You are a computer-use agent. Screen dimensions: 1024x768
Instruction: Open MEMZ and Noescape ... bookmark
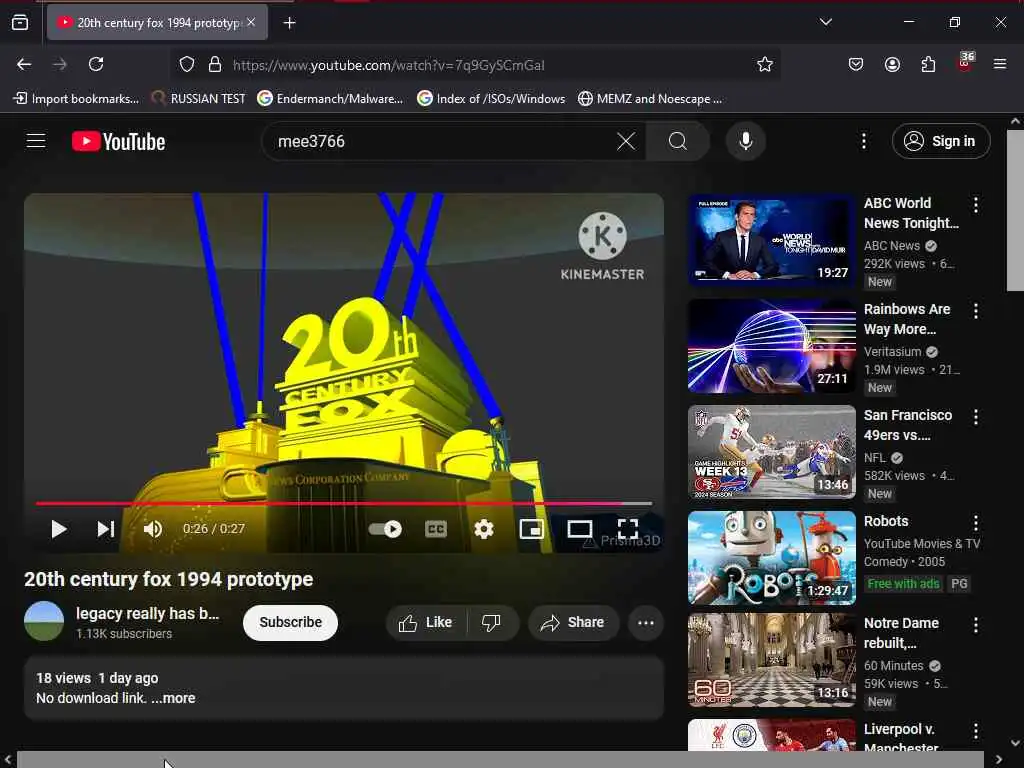tap(650, 99)
